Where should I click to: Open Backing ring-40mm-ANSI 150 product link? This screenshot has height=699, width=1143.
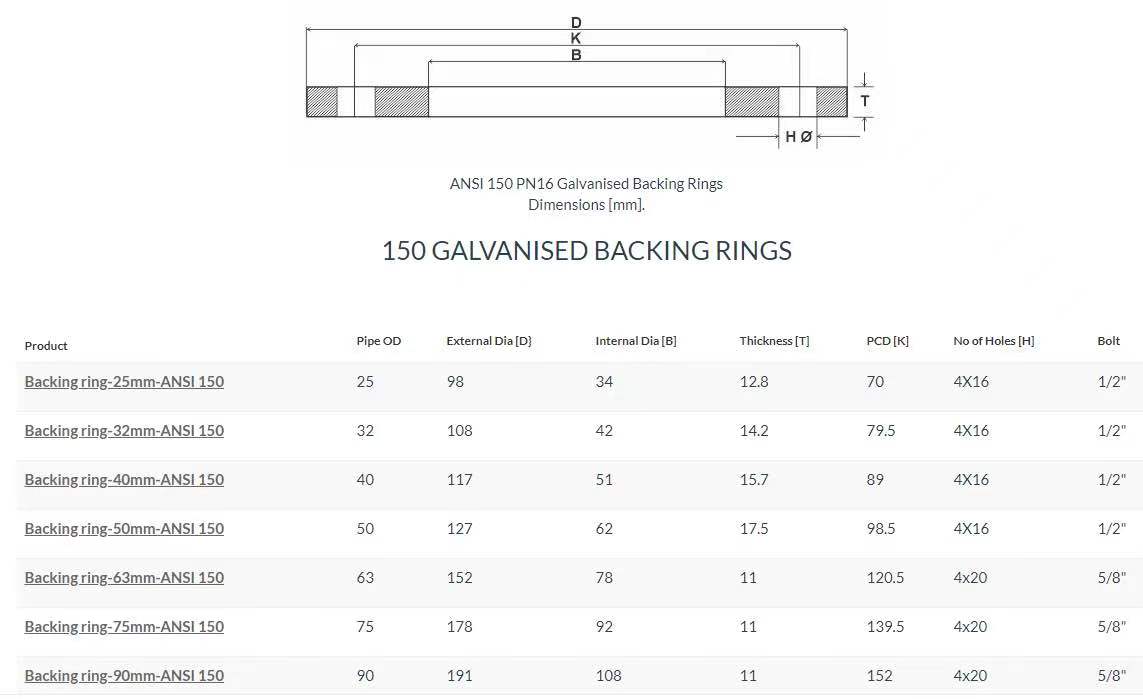click(x=124, y=479)
